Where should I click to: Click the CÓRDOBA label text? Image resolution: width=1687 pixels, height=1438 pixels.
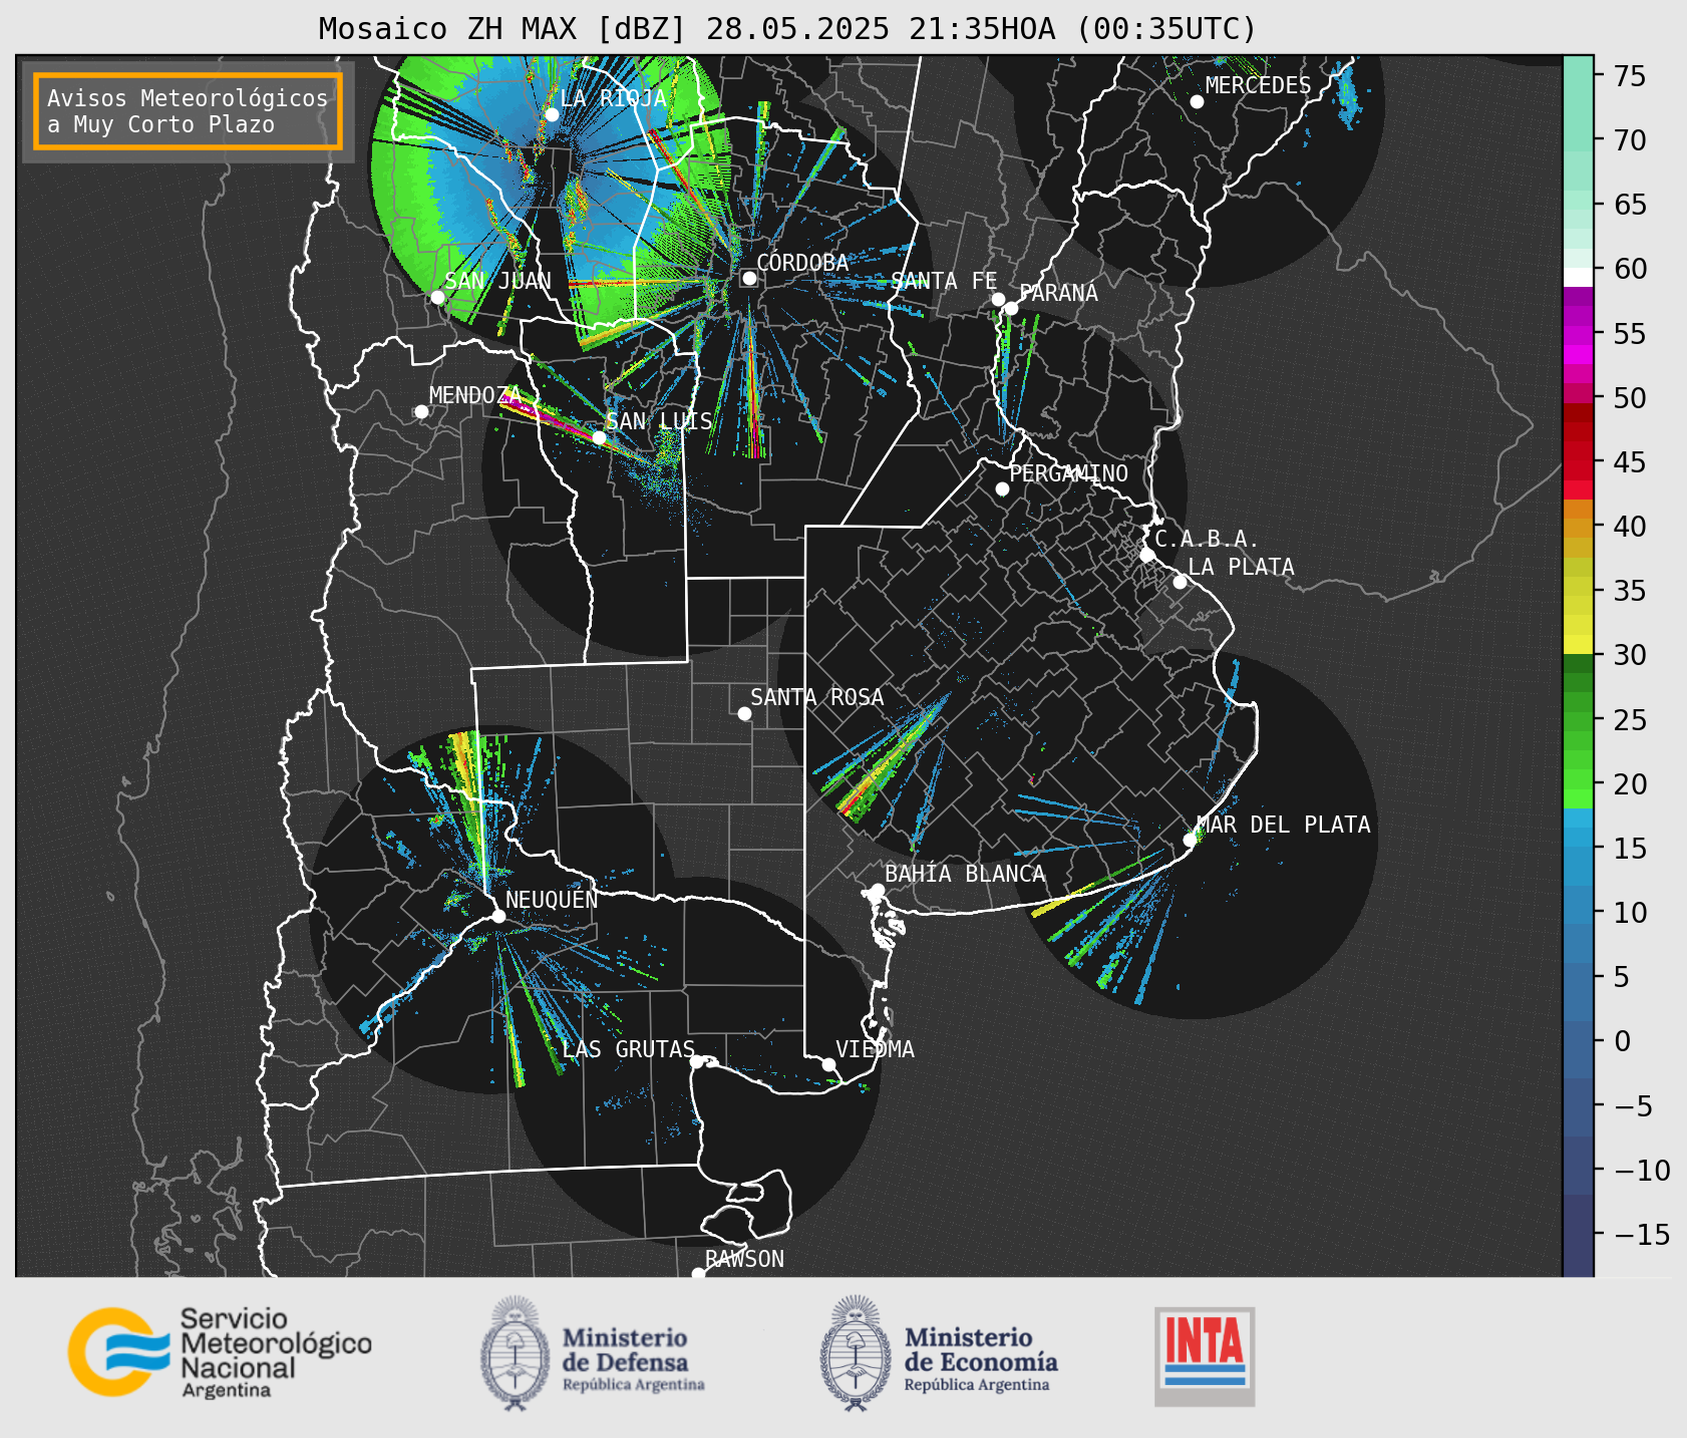point(803,262)
